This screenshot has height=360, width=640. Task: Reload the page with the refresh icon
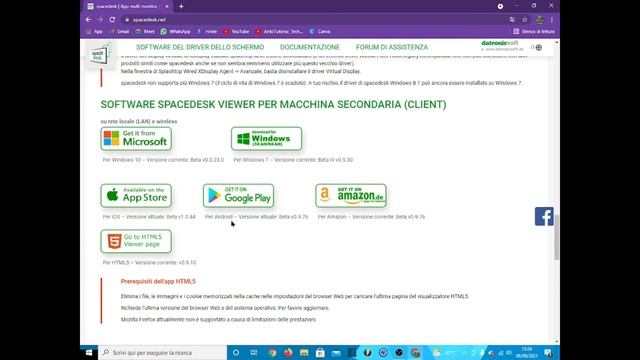[112, 20]
